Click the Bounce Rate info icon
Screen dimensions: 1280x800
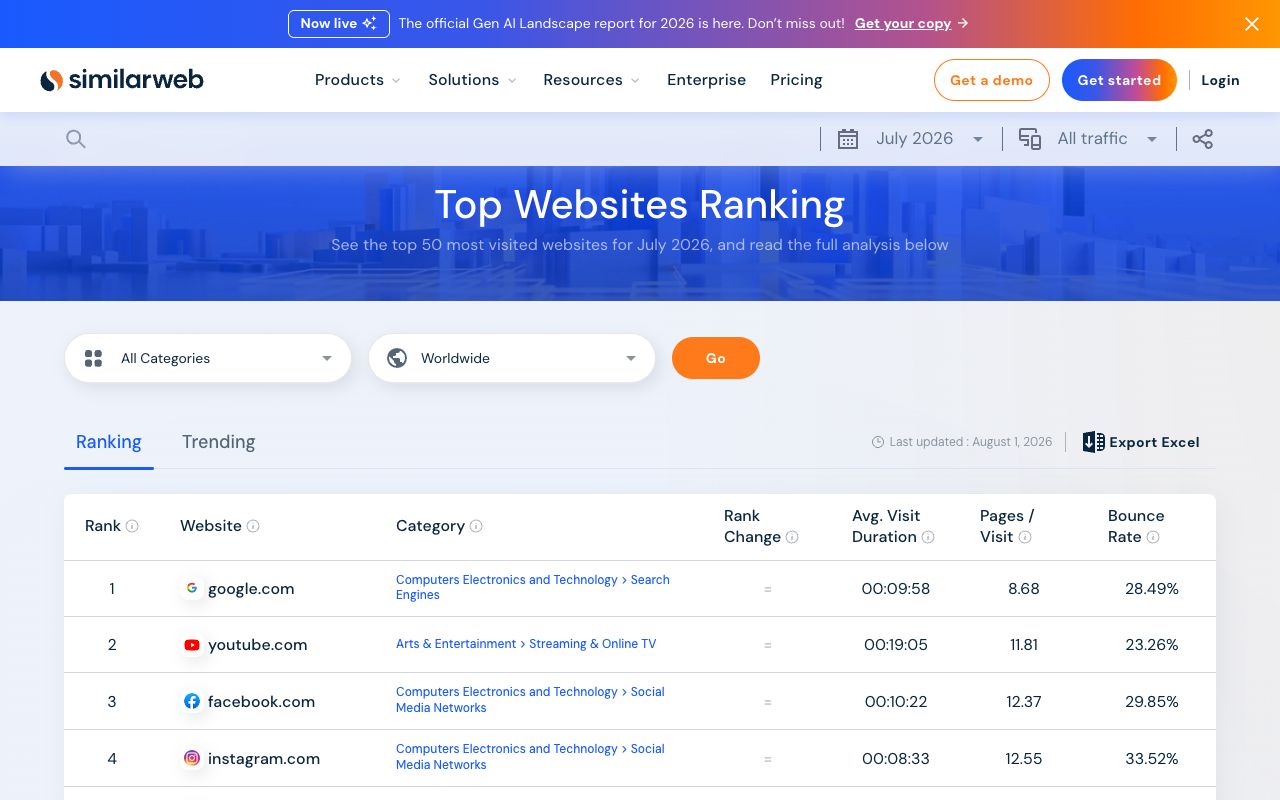click(1153, 537)
